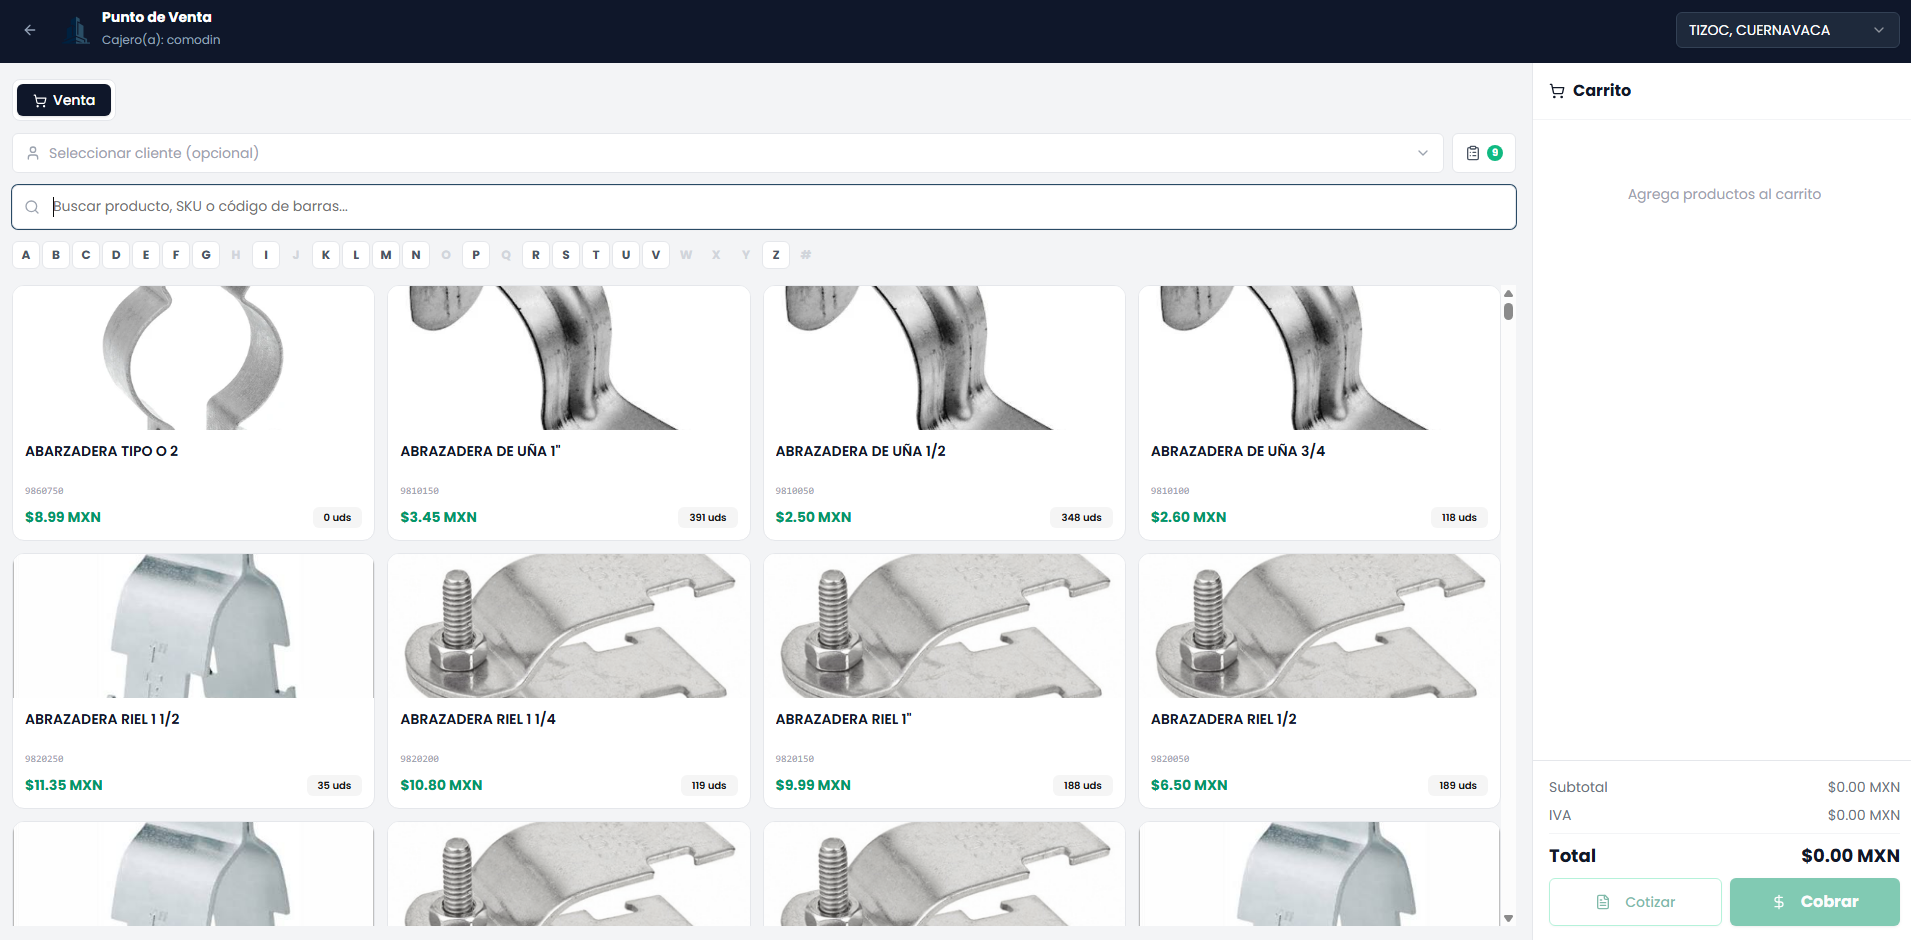Filter products by letter V
1911x940 pixels.
pos(656,255)
